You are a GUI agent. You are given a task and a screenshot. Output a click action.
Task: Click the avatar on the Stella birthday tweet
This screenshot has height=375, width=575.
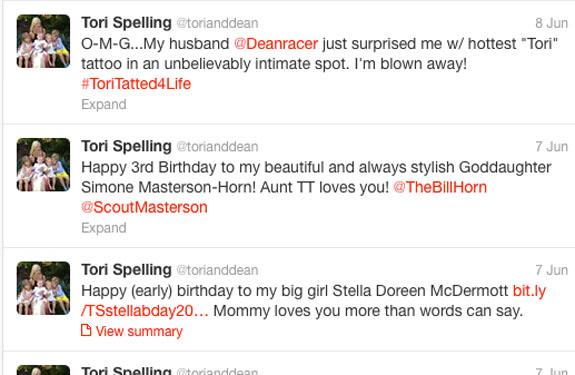(x=43, y=288)
